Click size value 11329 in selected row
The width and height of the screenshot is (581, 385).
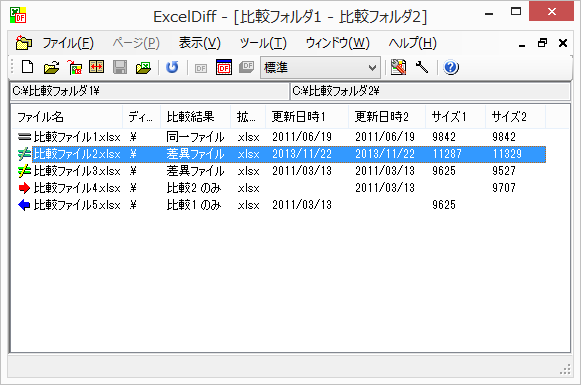pyautogui.click(x=507, y=154)
